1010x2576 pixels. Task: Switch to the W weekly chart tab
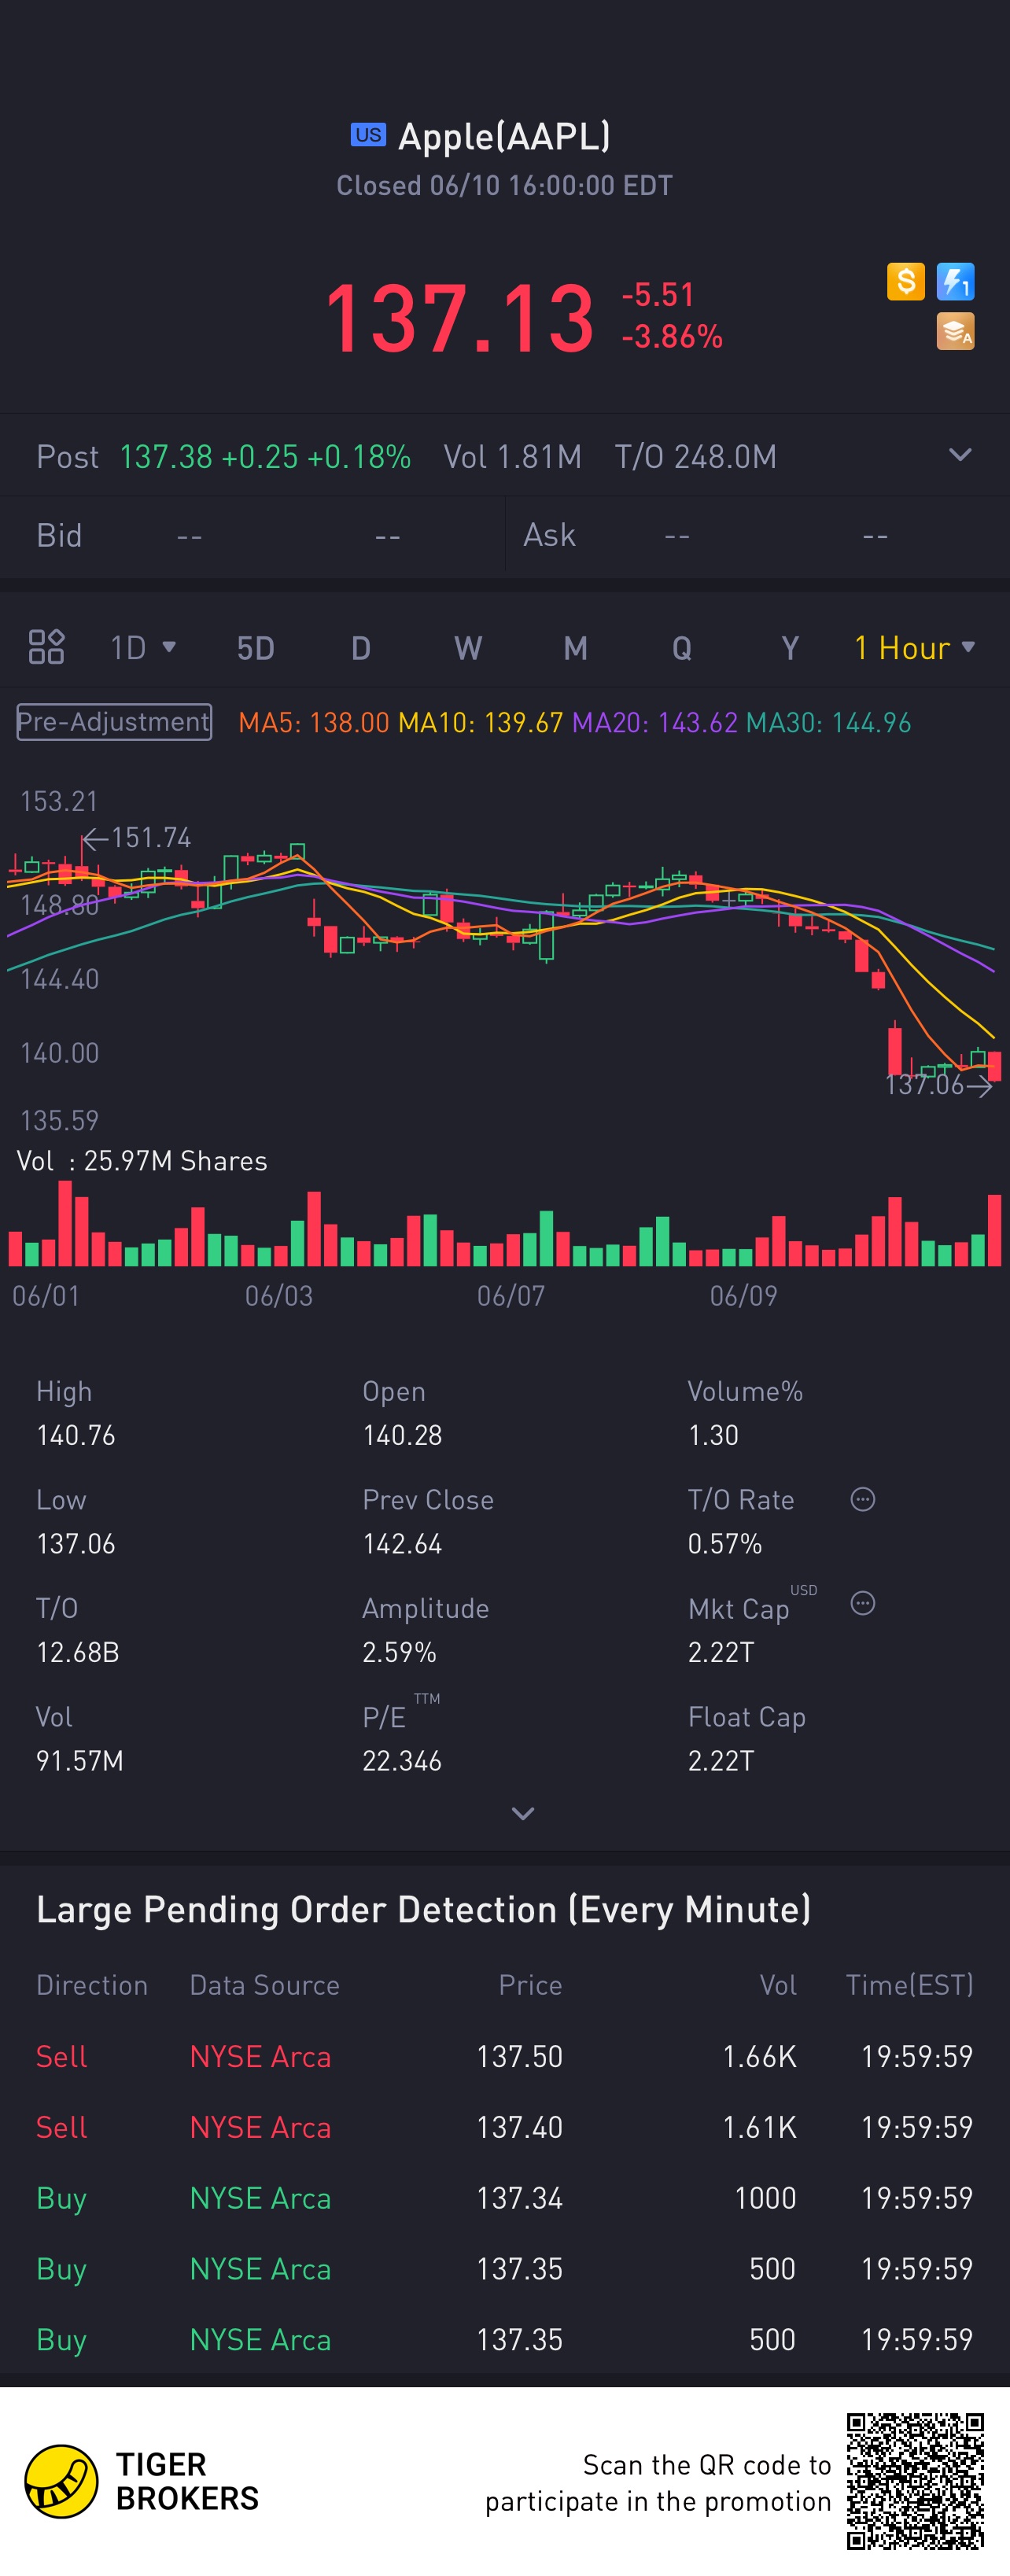click(468, 648)
